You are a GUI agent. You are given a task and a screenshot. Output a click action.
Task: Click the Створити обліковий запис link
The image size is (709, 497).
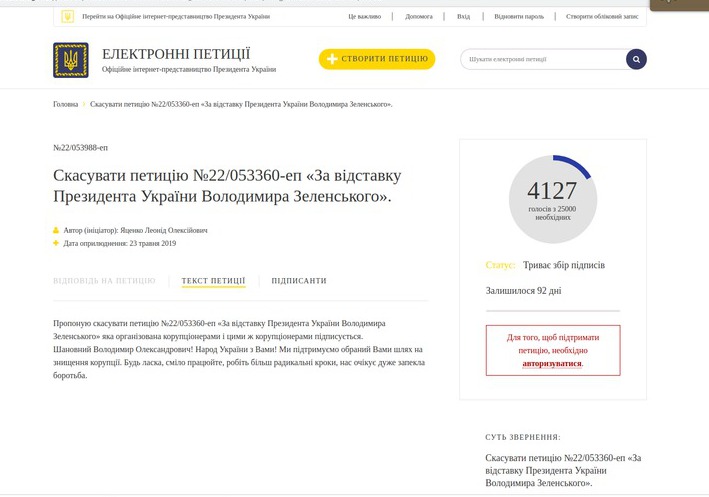[x=602, y=17]
